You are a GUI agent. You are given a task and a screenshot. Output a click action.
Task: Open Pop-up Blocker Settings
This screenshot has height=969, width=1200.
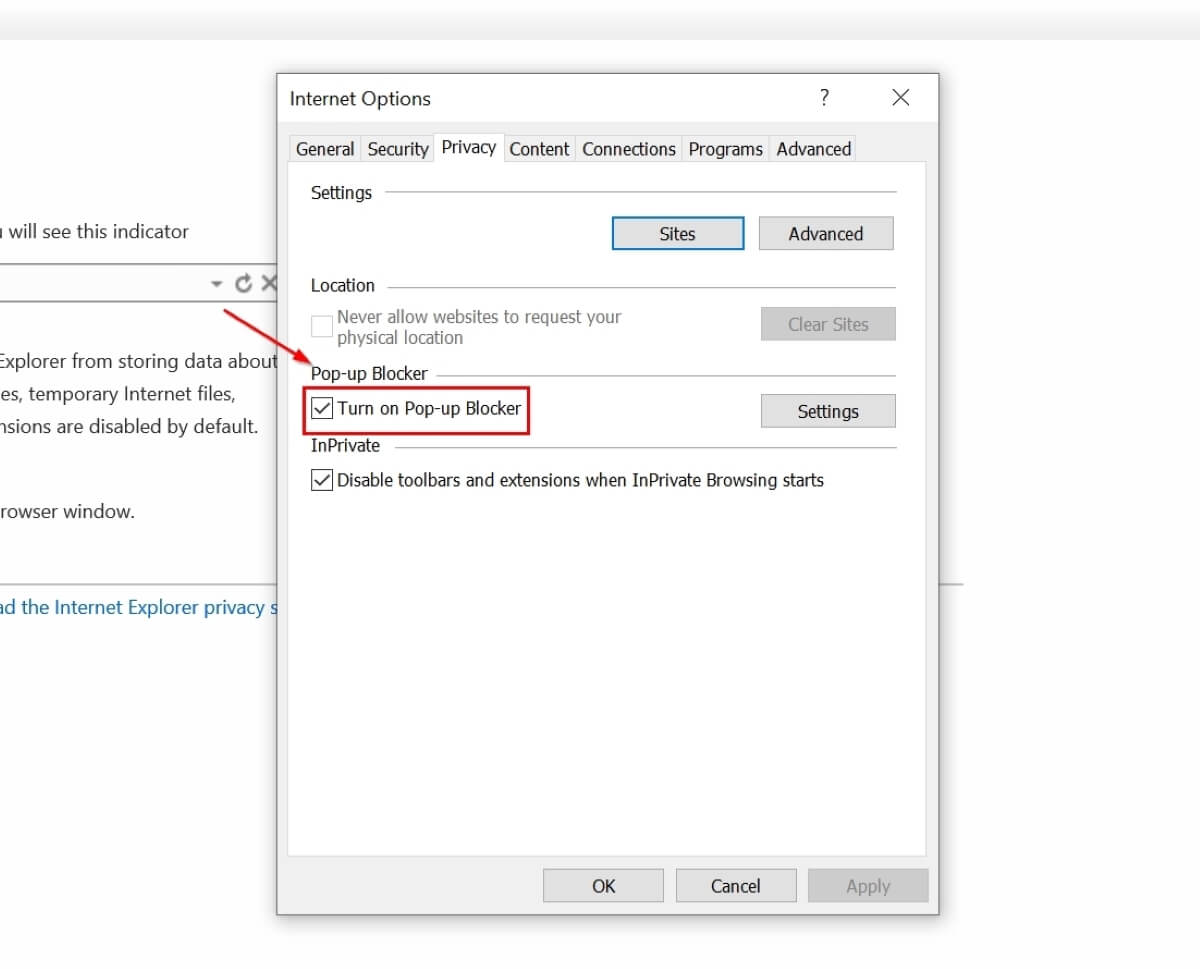coord(828,410)
